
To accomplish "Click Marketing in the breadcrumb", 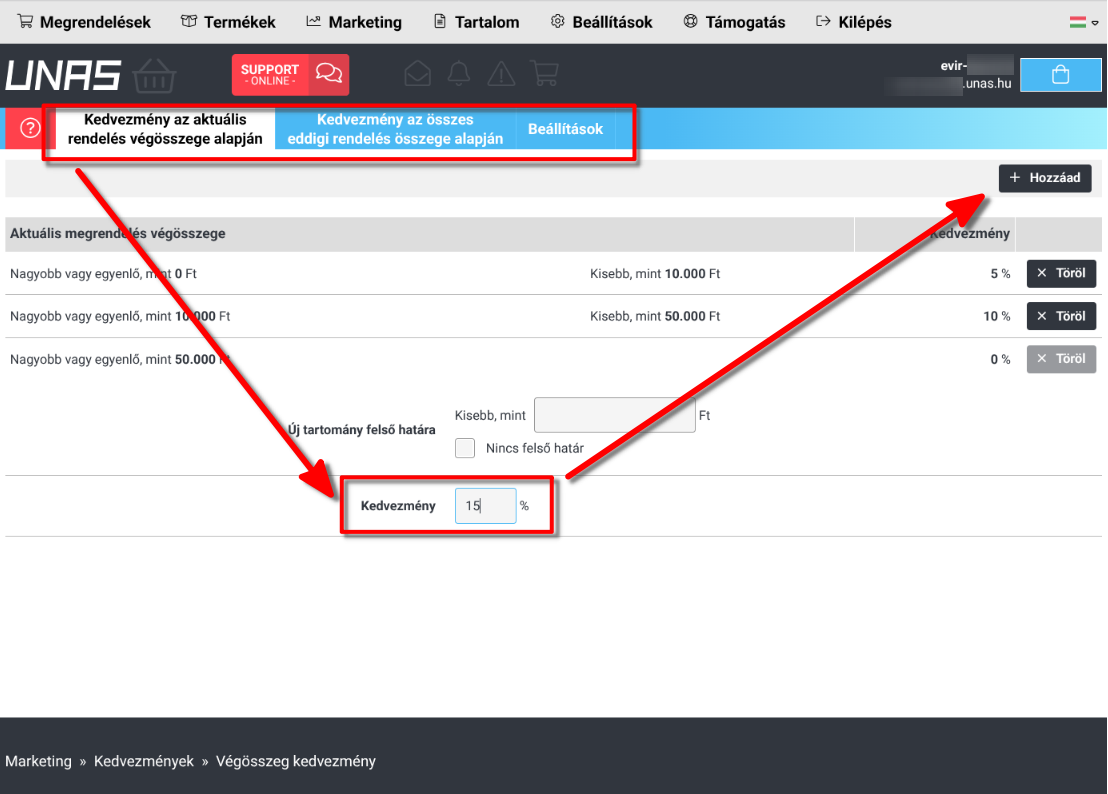I will [38, 762].
